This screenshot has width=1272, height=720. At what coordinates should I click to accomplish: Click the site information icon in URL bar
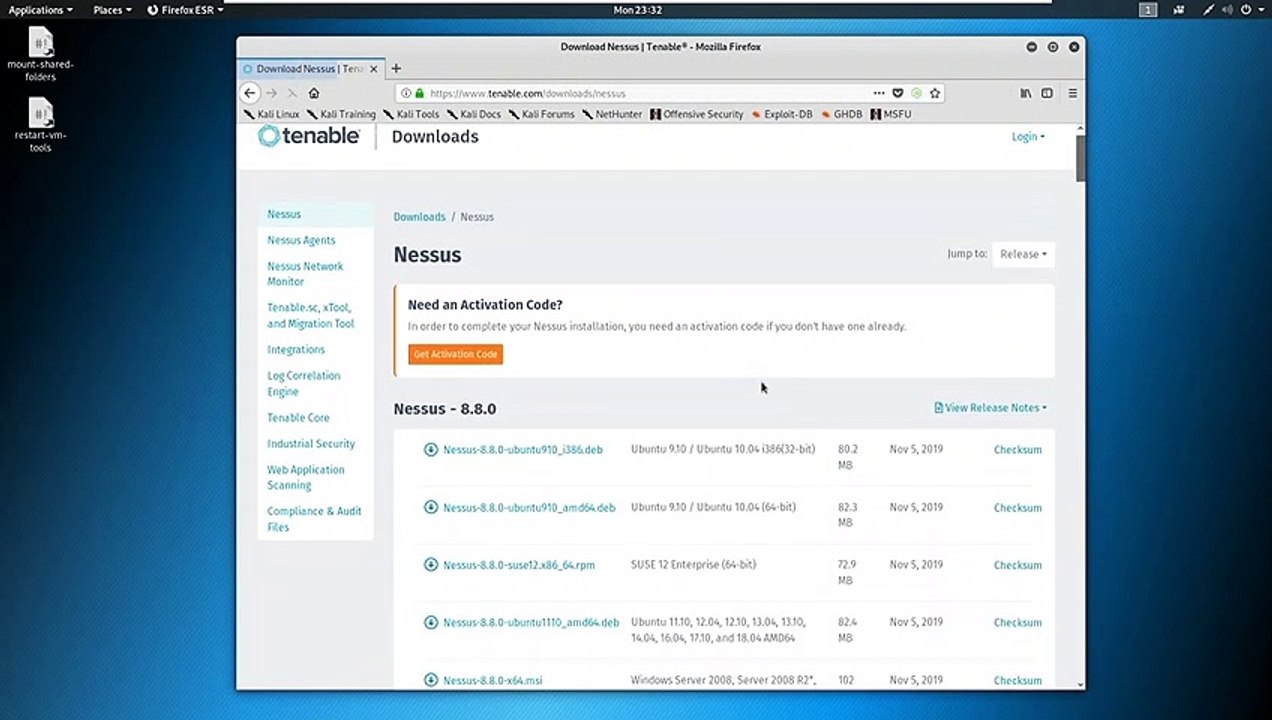click(x=406, y=93)
